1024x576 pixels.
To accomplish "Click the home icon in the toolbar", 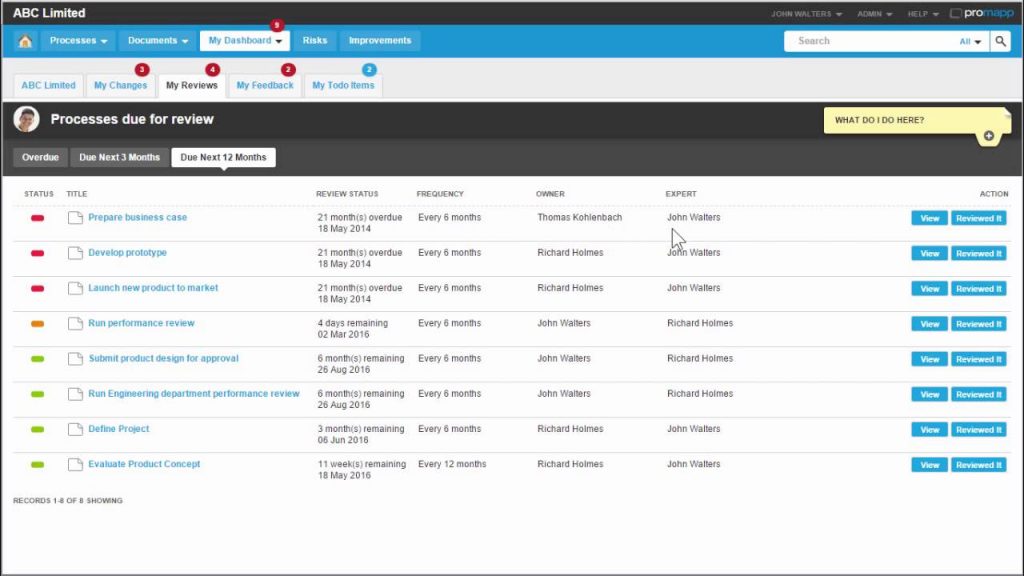I will click(x=25, y=40).
